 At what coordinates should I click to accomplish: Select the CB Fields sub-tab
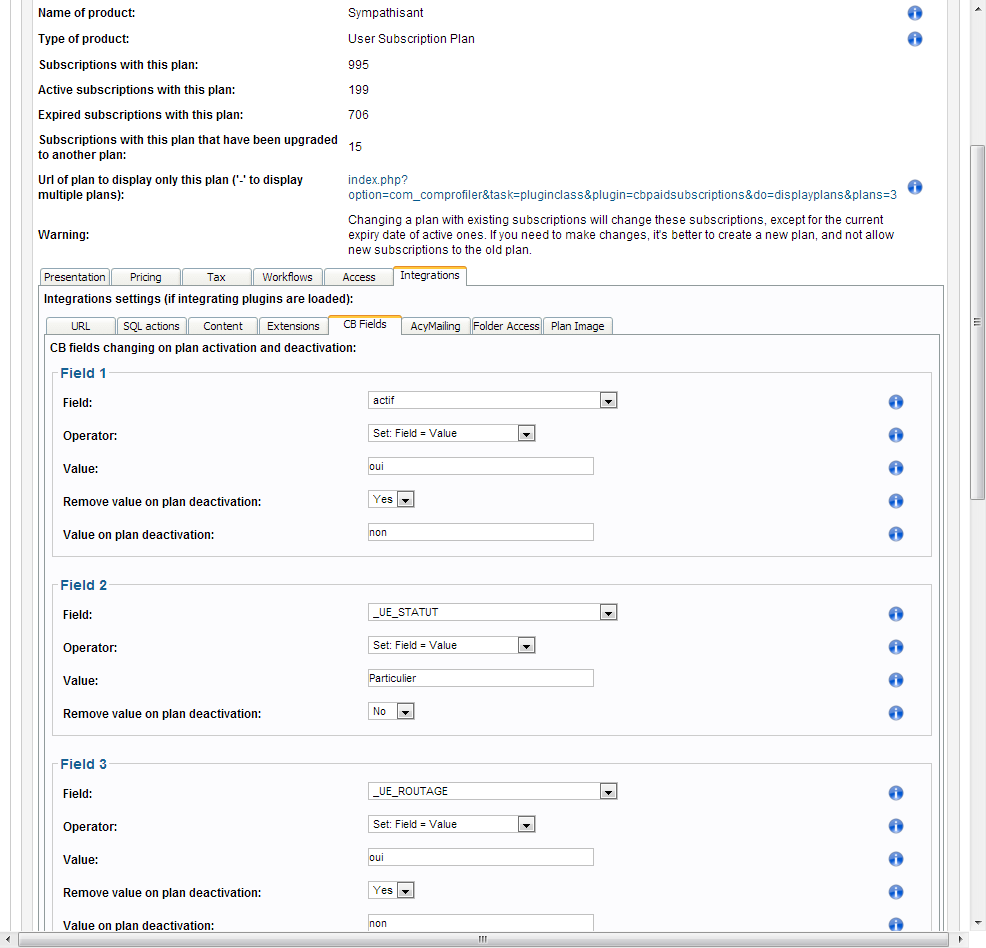click(365, 324)
